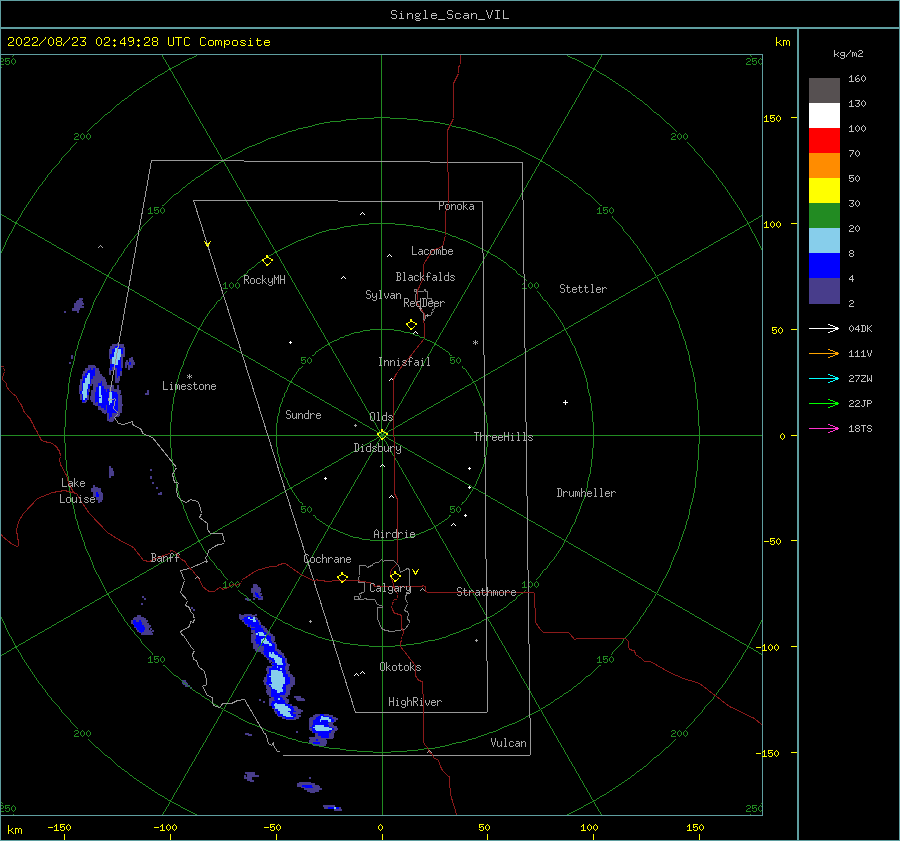Click the Stettler label
The width and height of the screenshot is (900, 841).
pos(583,289)
